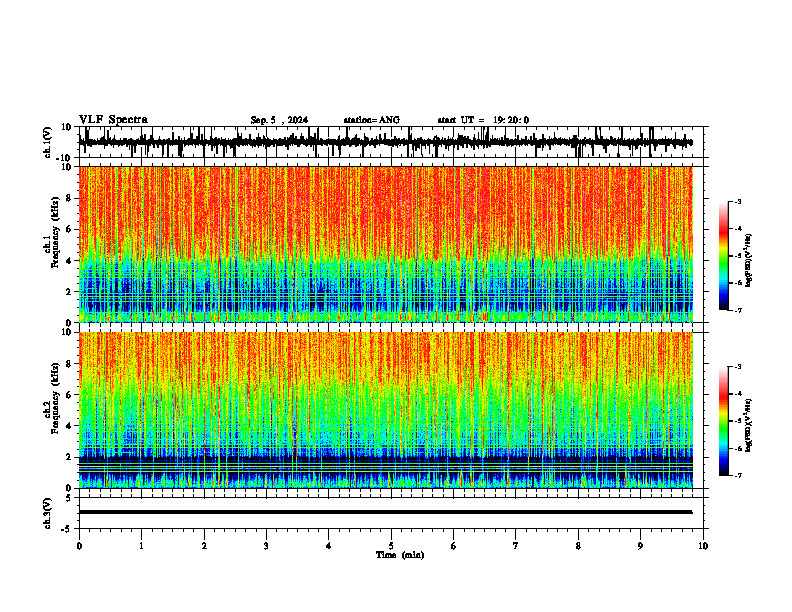This screenshot has width=792, height=612.
Task: Click the "0" tick on time axis
Action: 79,546
